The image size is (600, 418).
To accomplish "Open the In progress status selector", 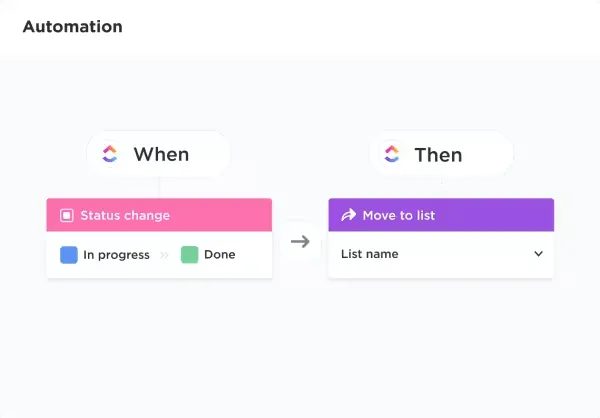I will 105,255.
